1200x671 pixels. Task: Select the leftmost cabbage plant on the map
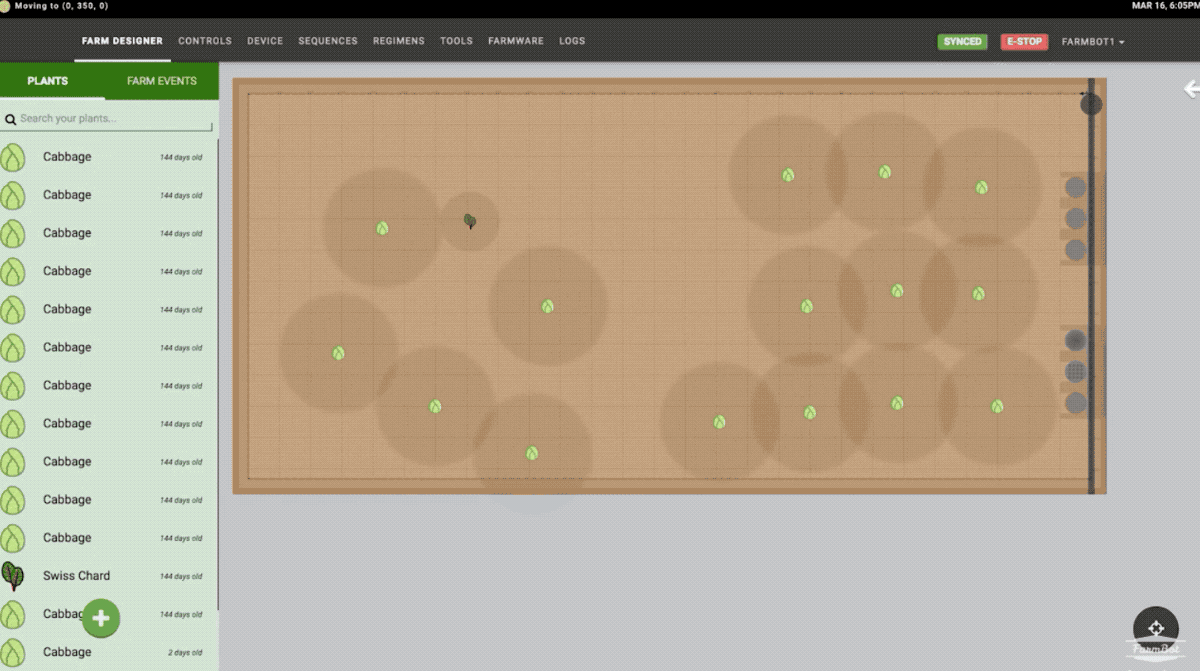[x=339, y=353]
